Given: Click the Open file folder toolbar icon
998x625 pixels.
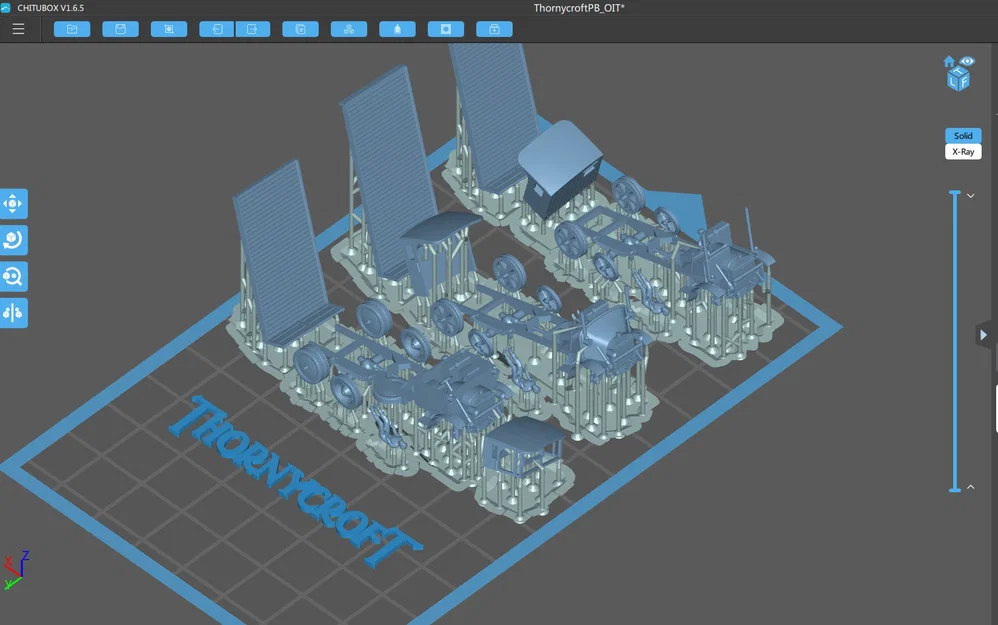Looking at the screenshot, I should pos(72,29).
